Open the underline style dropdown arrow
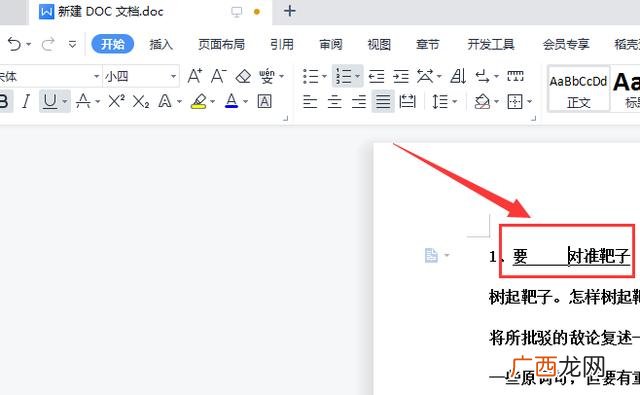640x395 pixels. [x=65, y=101]
